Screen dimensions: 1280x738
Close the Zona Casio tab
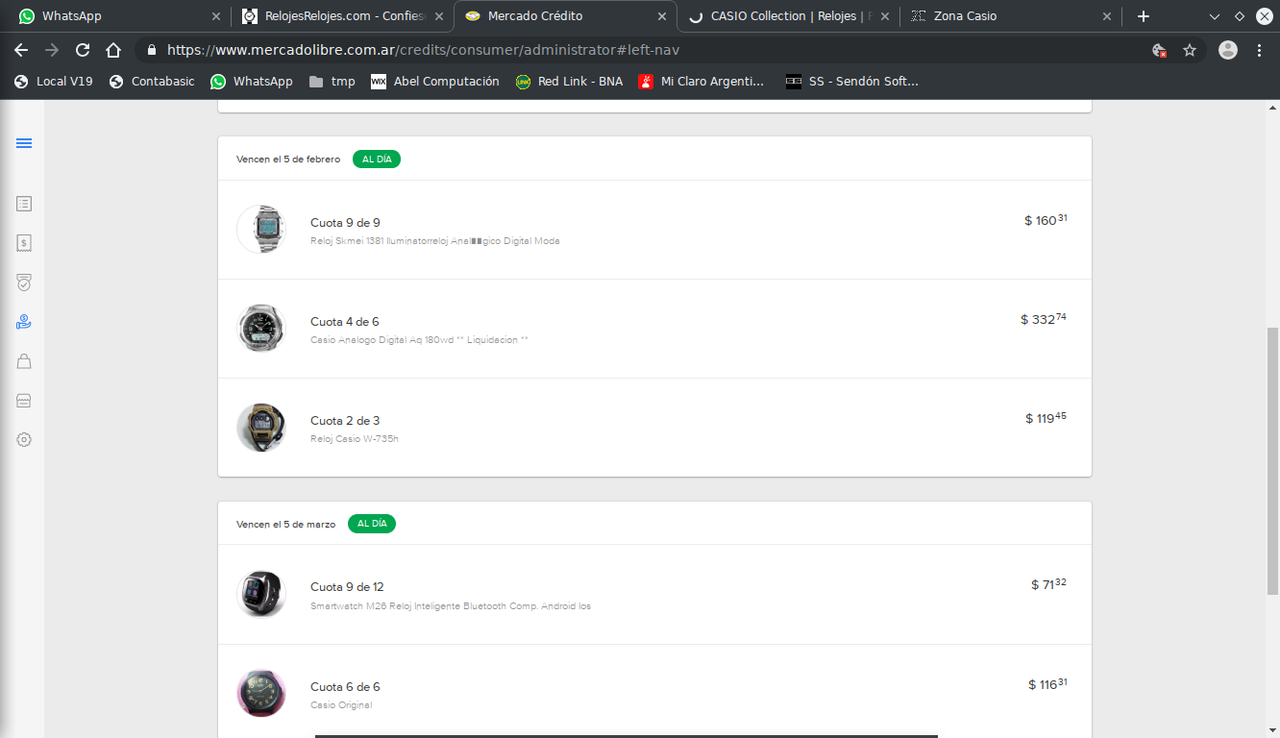click(1106, 16)
